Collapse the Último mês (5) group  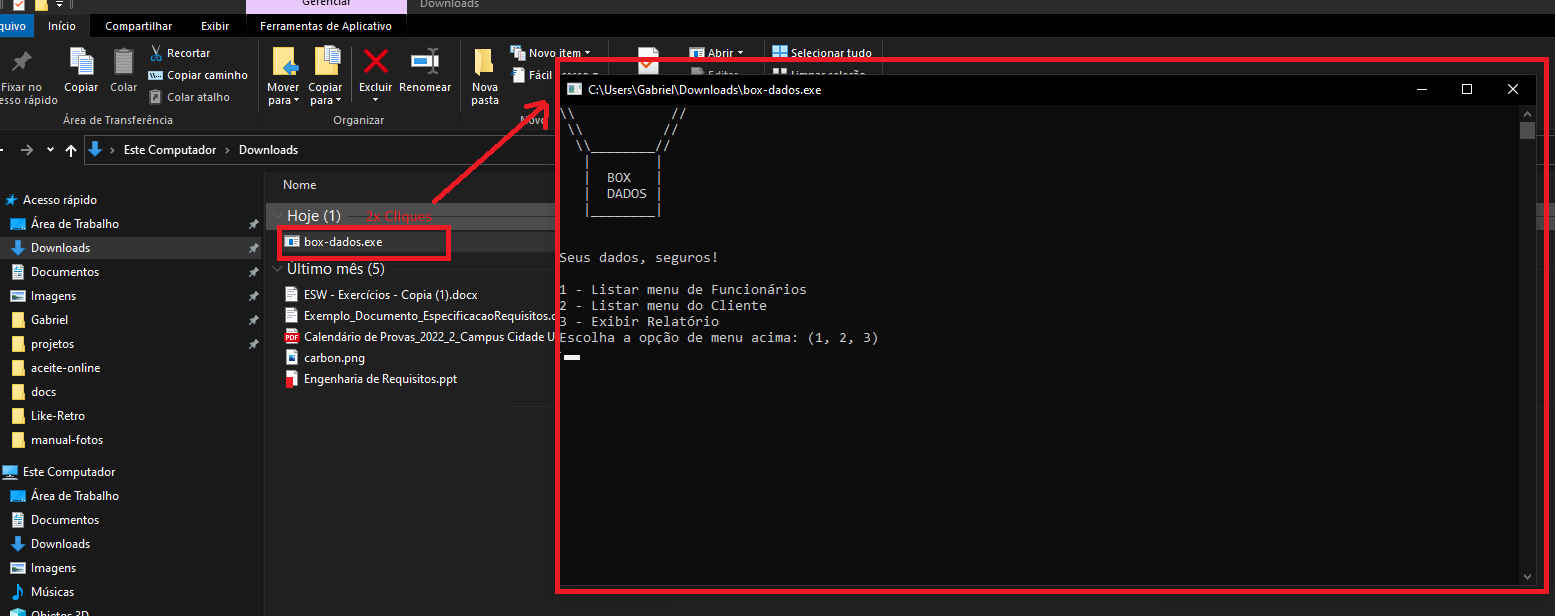(277, 269)
